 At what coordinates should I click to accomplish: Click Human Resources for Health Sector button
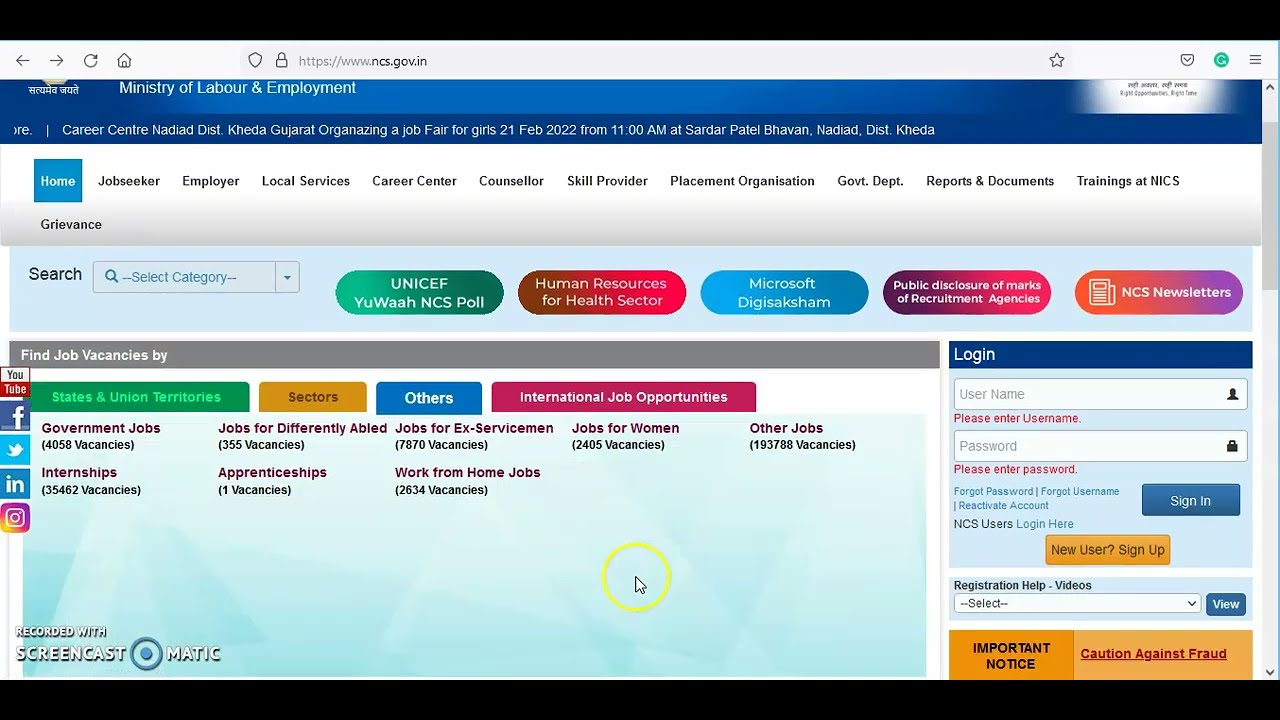(602, 292)
